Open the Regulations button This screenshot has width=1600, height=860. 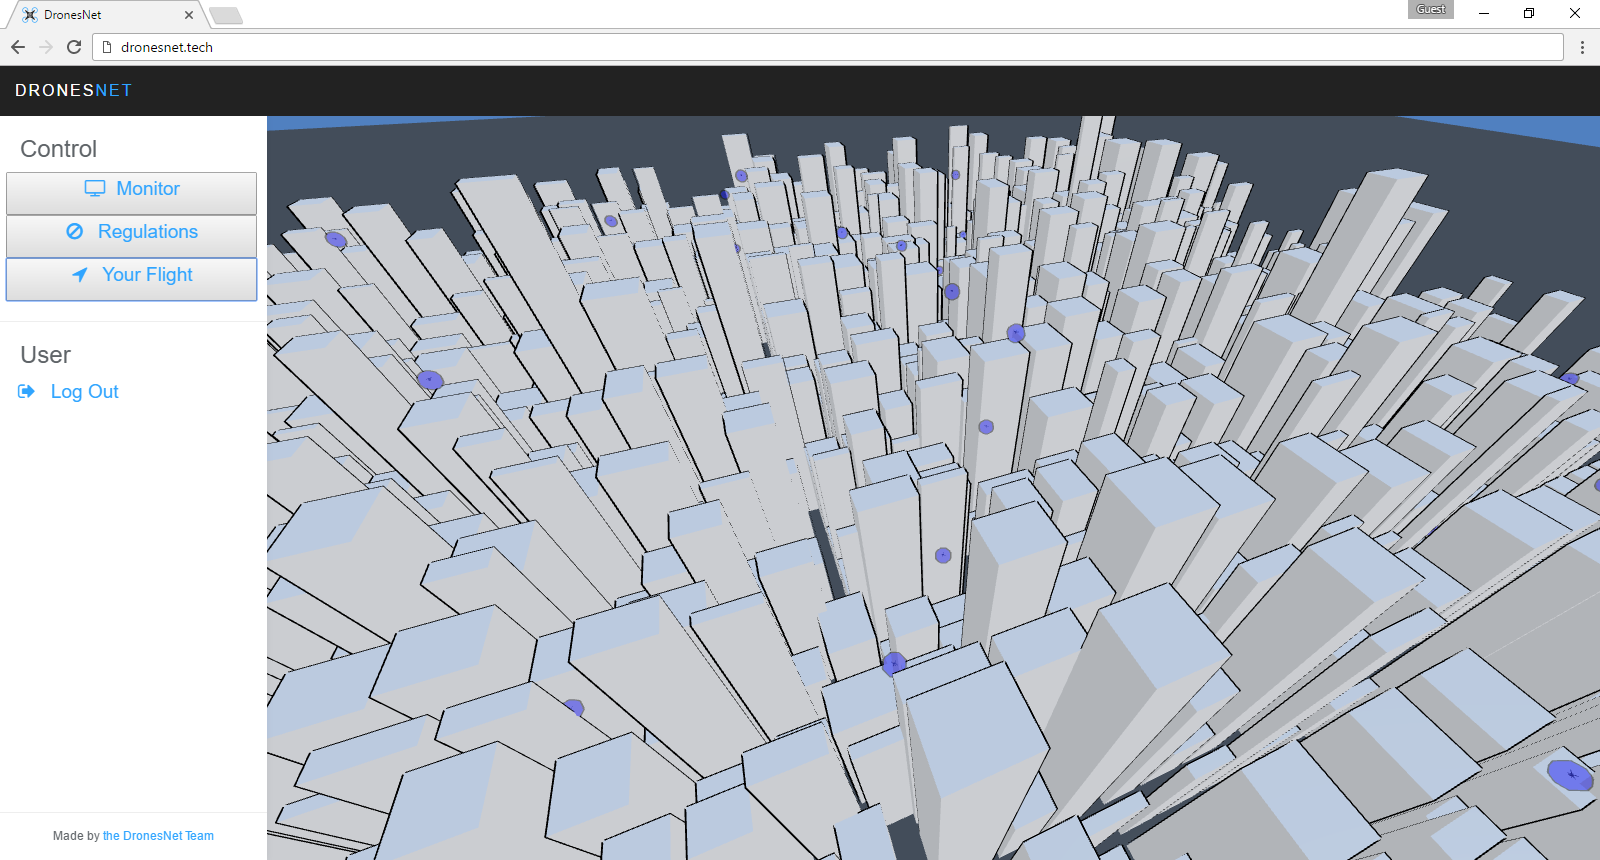coord(131,236)
